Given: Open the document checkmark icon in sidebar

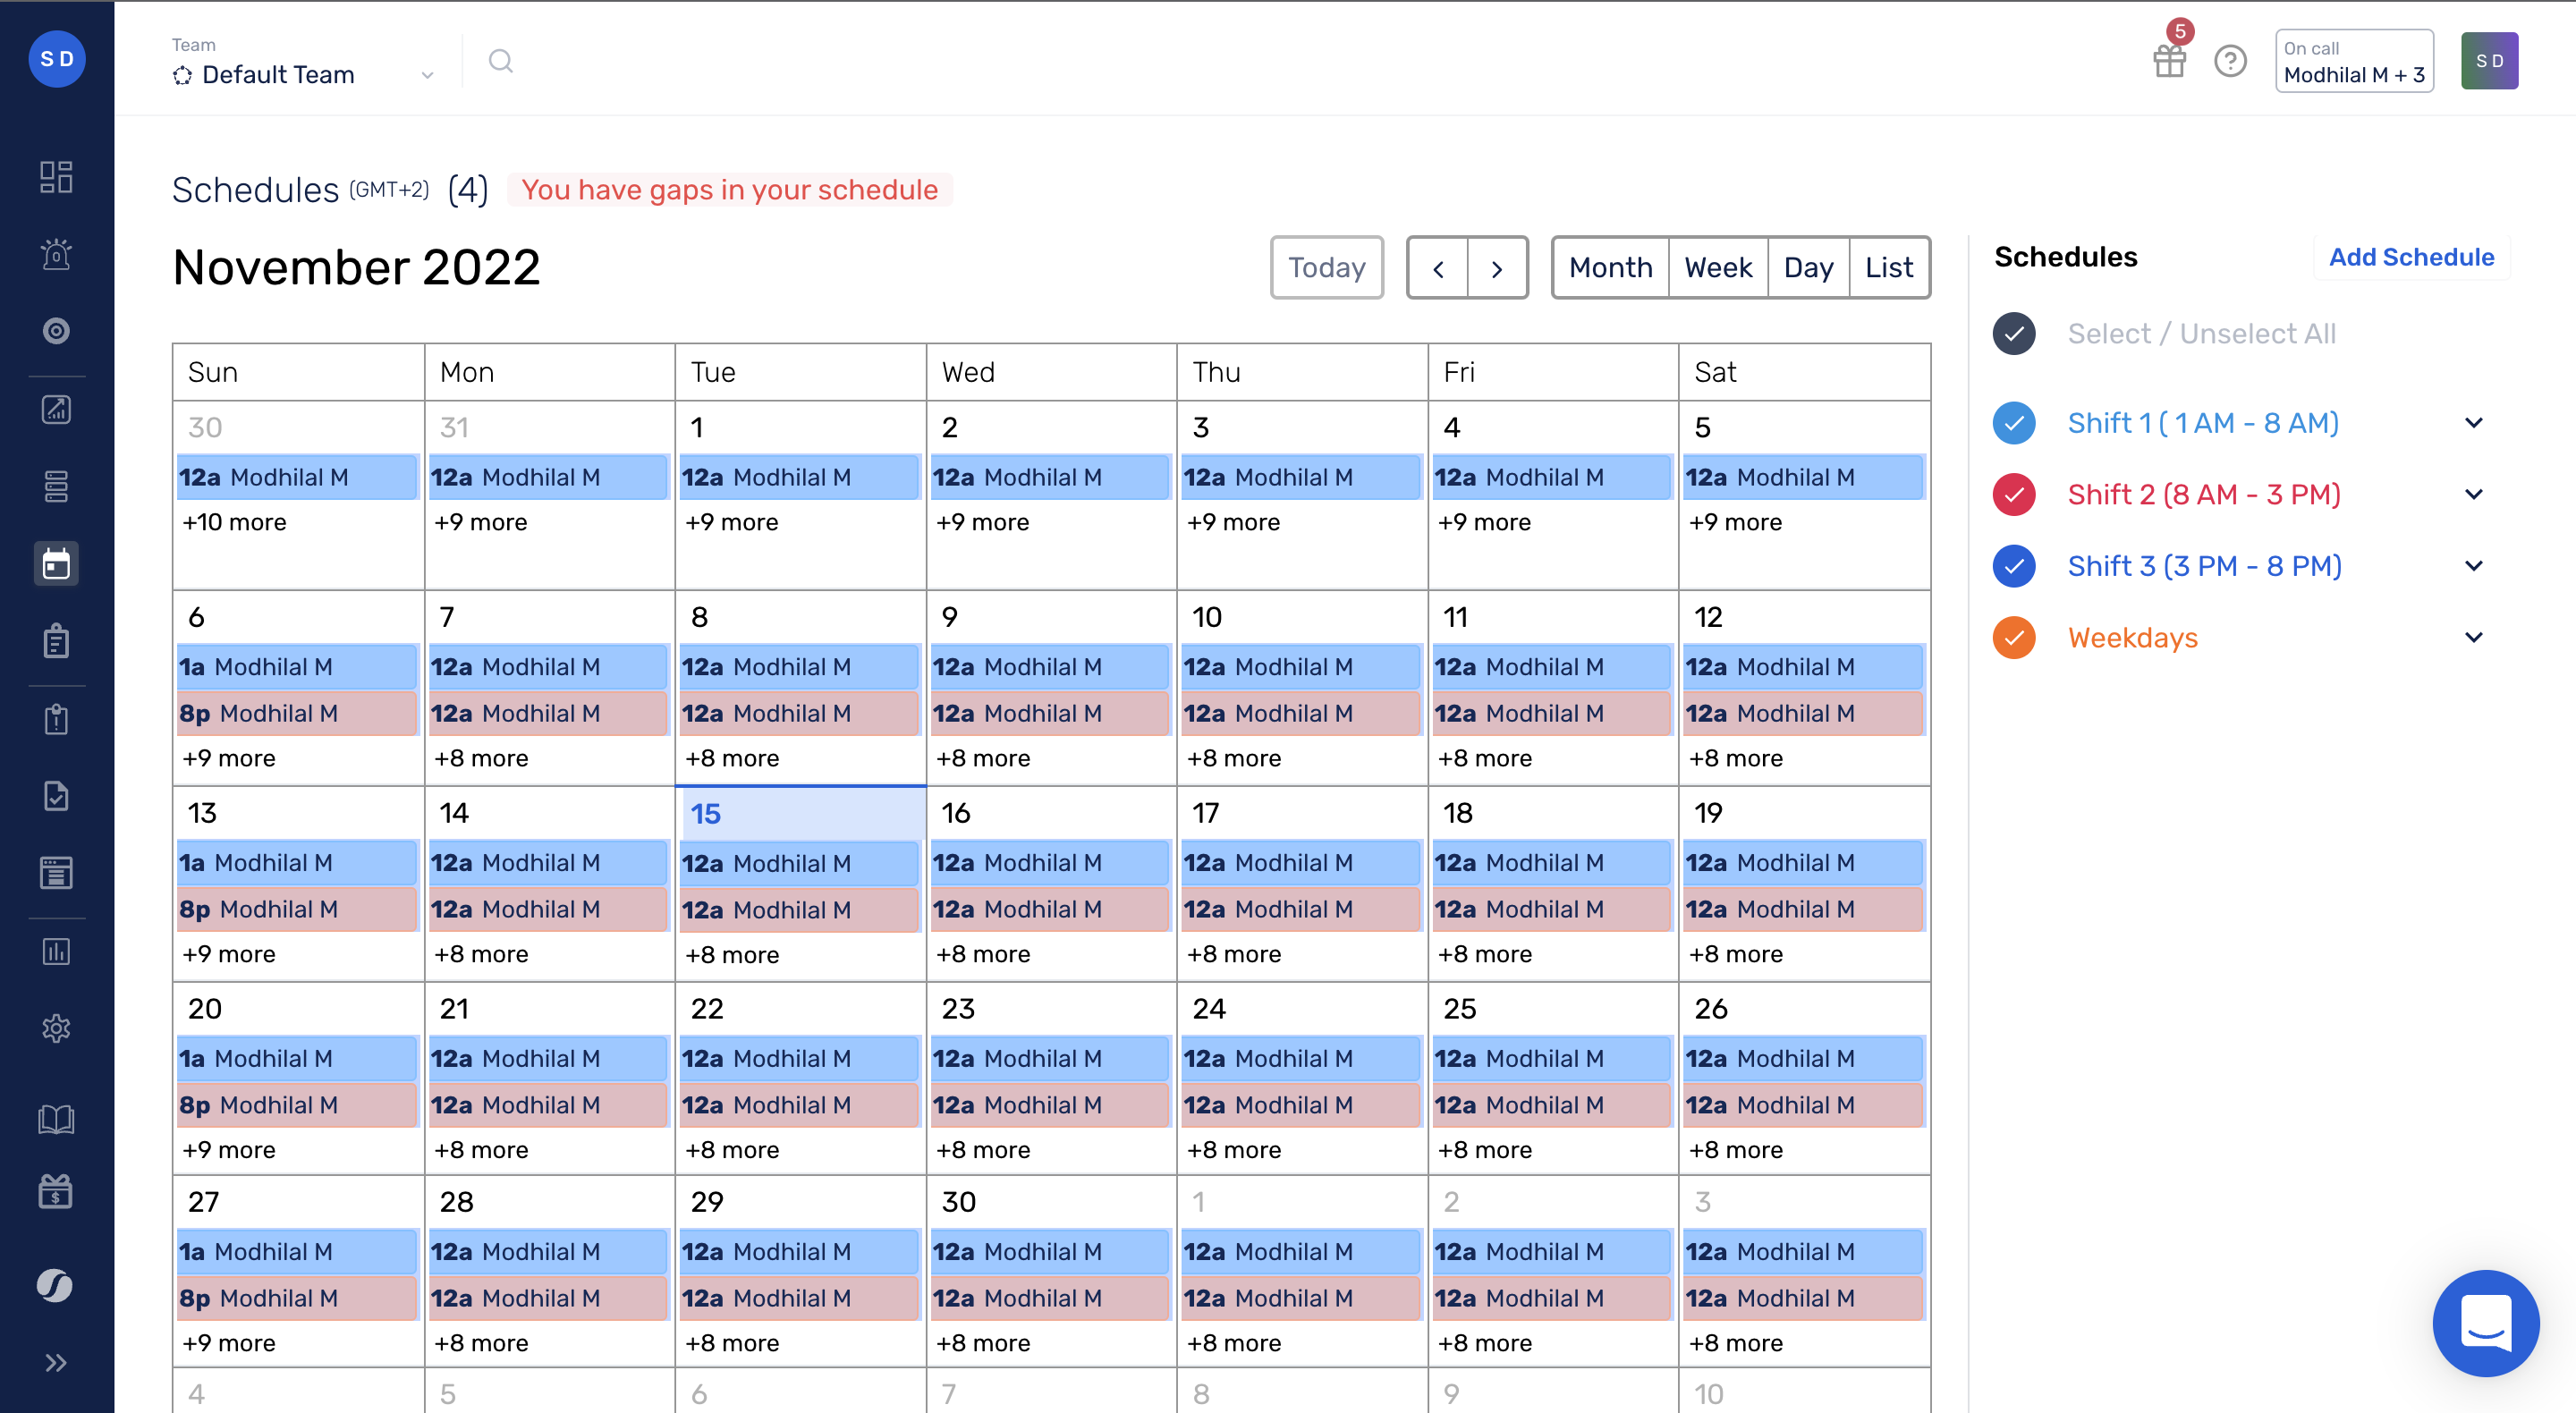Looking at the screenshot, I should tap(56, 796).
